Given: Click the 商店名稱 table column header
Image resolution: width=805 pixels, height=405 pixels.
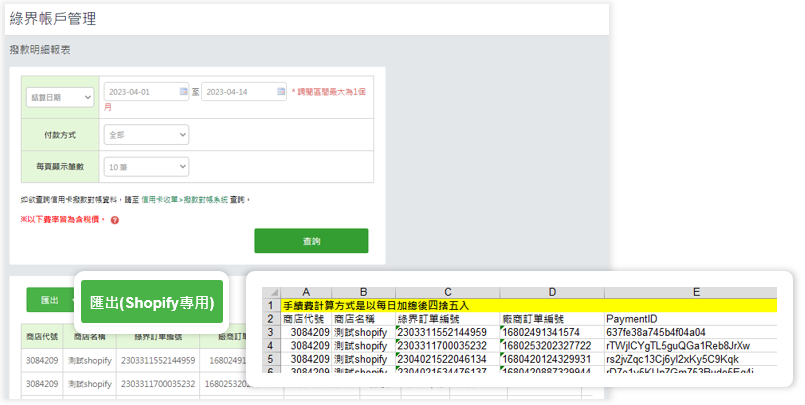Looking at the screenshot, I should [91, 337].
